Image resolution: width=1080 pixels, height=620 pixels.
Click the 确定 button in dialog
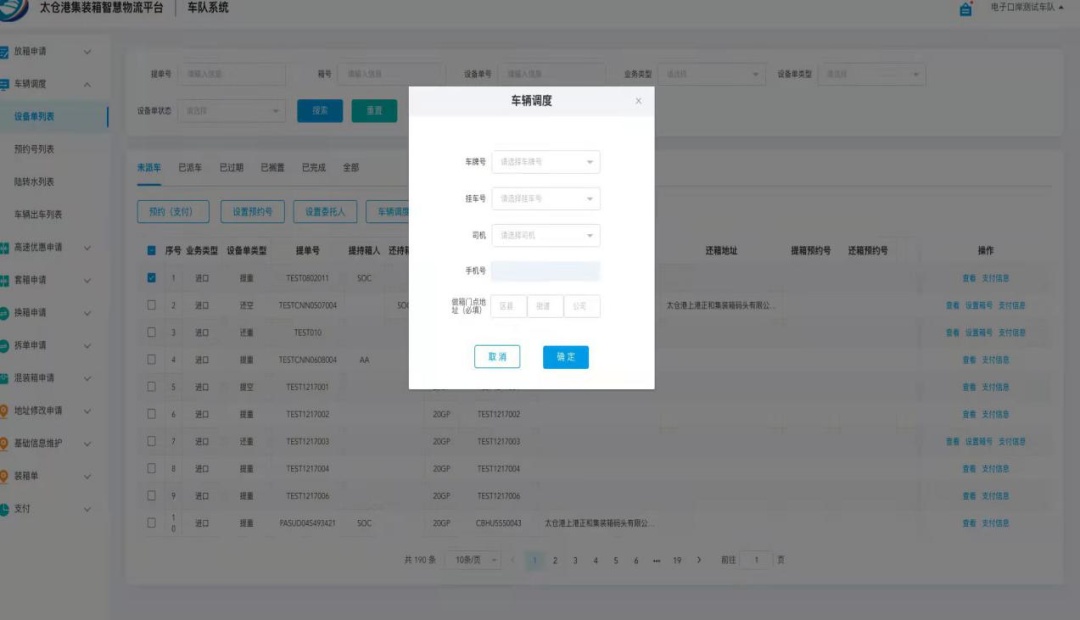(x=565, y=357)
